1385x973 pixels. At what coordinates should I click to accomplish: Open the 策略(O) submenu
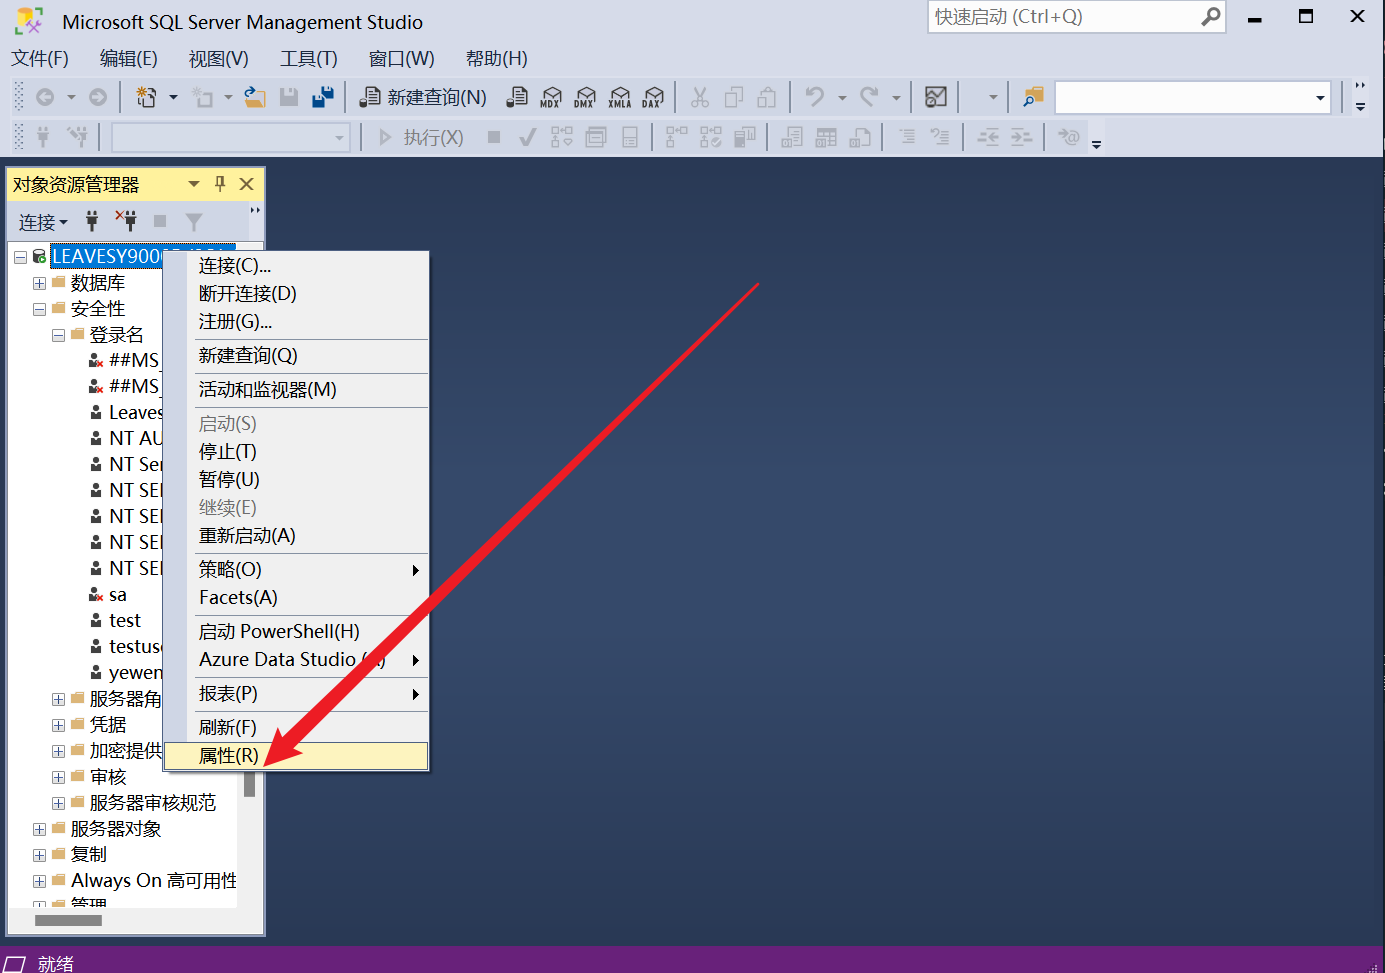297,569
